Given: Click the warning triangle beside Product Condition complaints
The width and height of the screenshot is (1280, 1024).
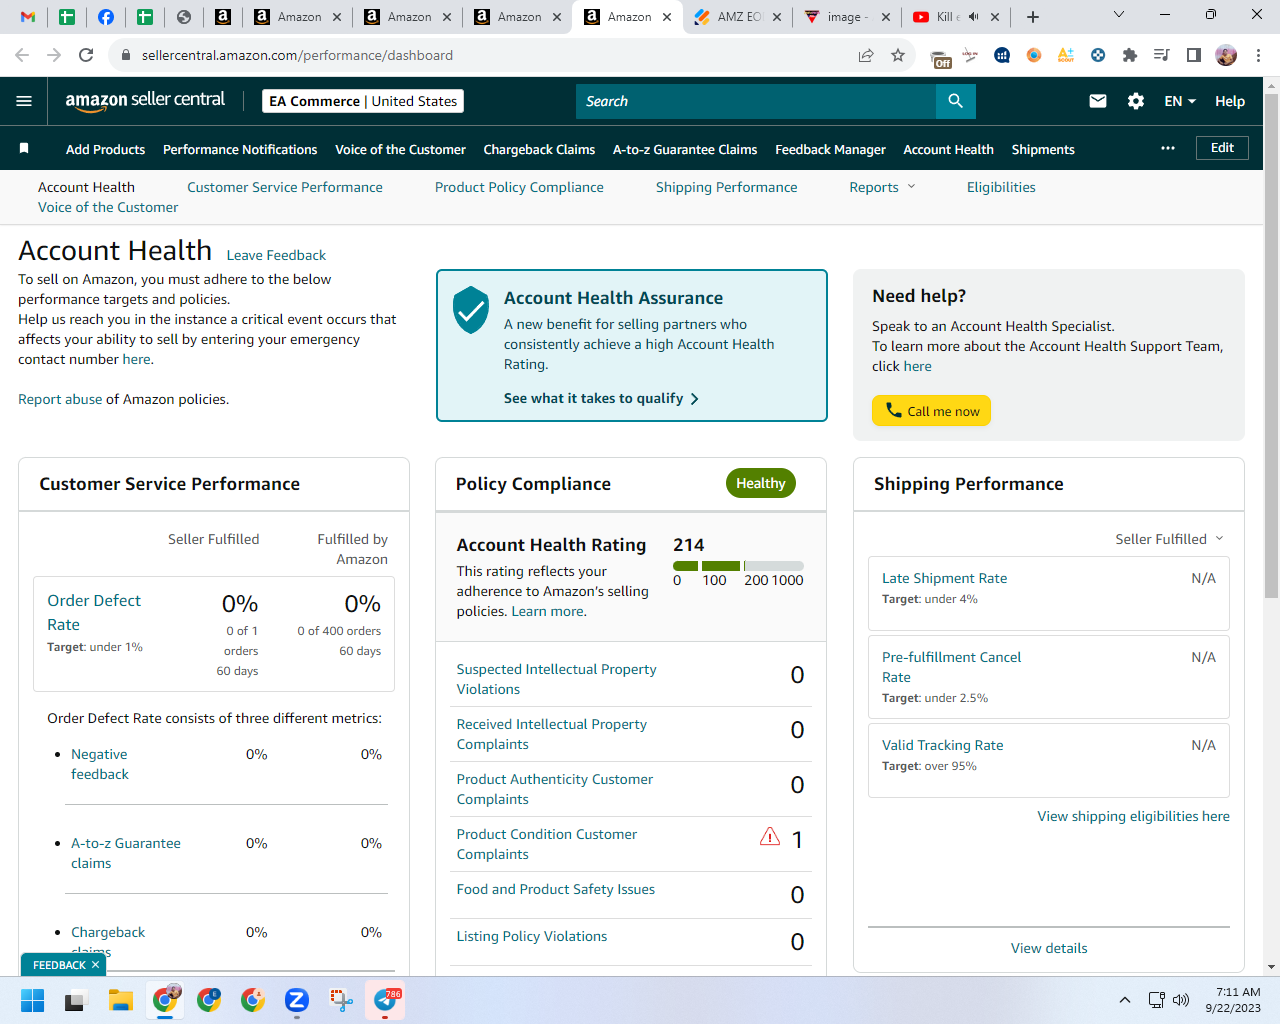Looking at the screenshot, I should (x=770, y=837).
